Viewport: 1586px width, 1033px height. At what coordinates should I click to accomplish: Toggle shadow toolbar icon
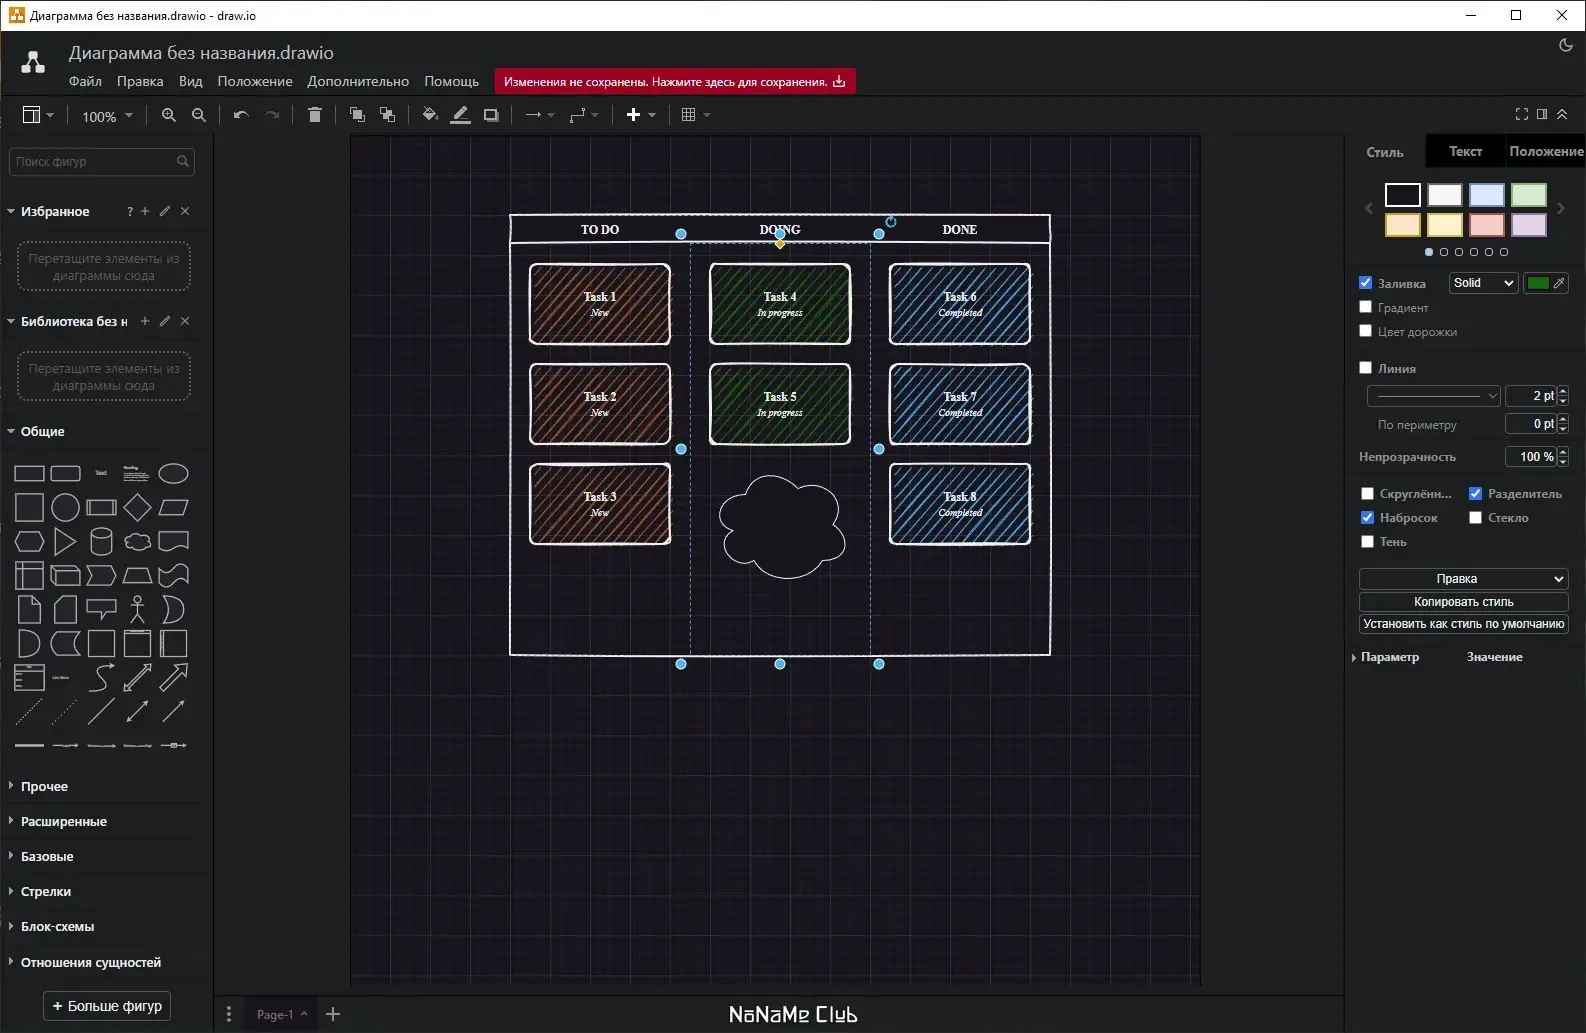tap(491, 115)
